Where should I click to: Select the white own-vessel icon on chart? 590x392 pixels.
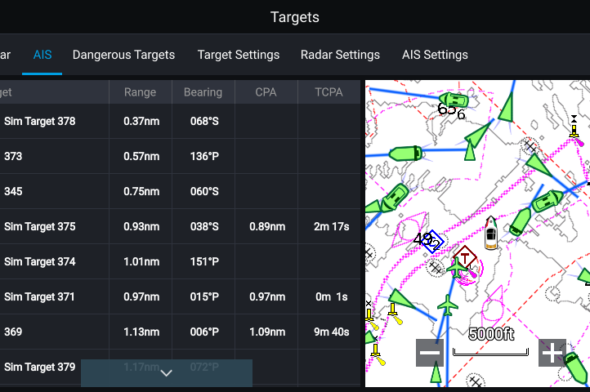coord(491,234)
